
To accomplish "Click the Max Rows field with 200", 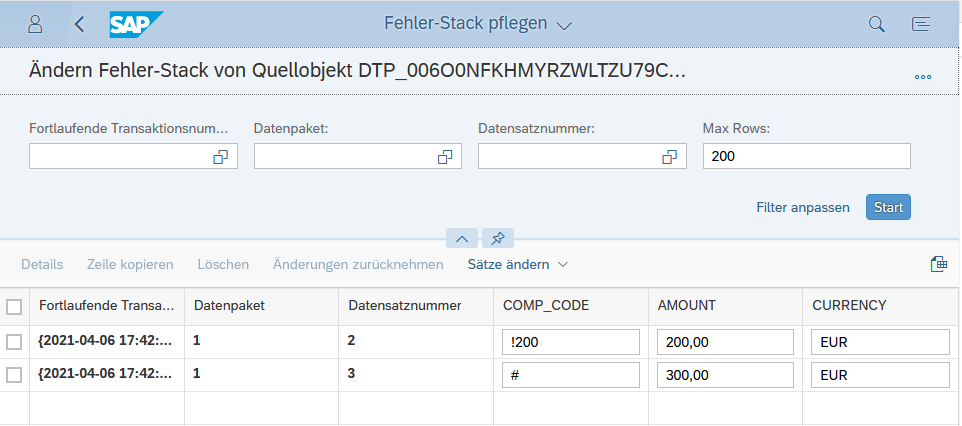I will 807,157.
